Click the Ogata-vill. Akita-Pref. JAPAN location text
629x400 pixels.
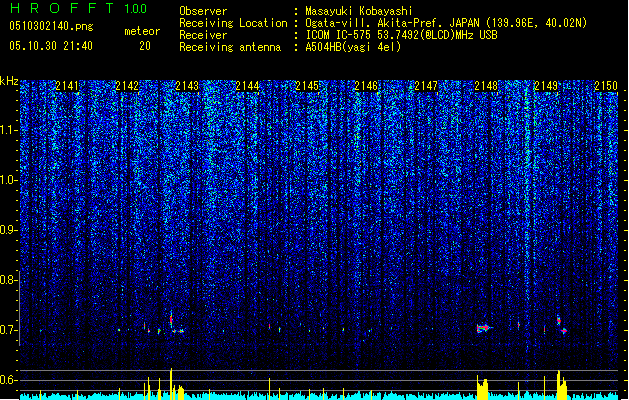click(x=446, y=23)
